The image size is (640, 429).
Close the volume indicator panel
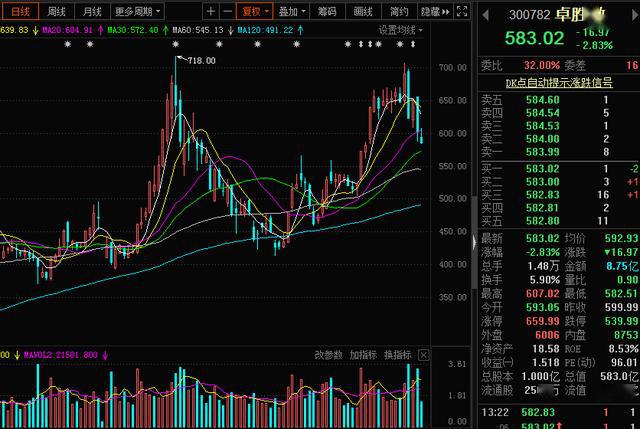click(424, 354)
